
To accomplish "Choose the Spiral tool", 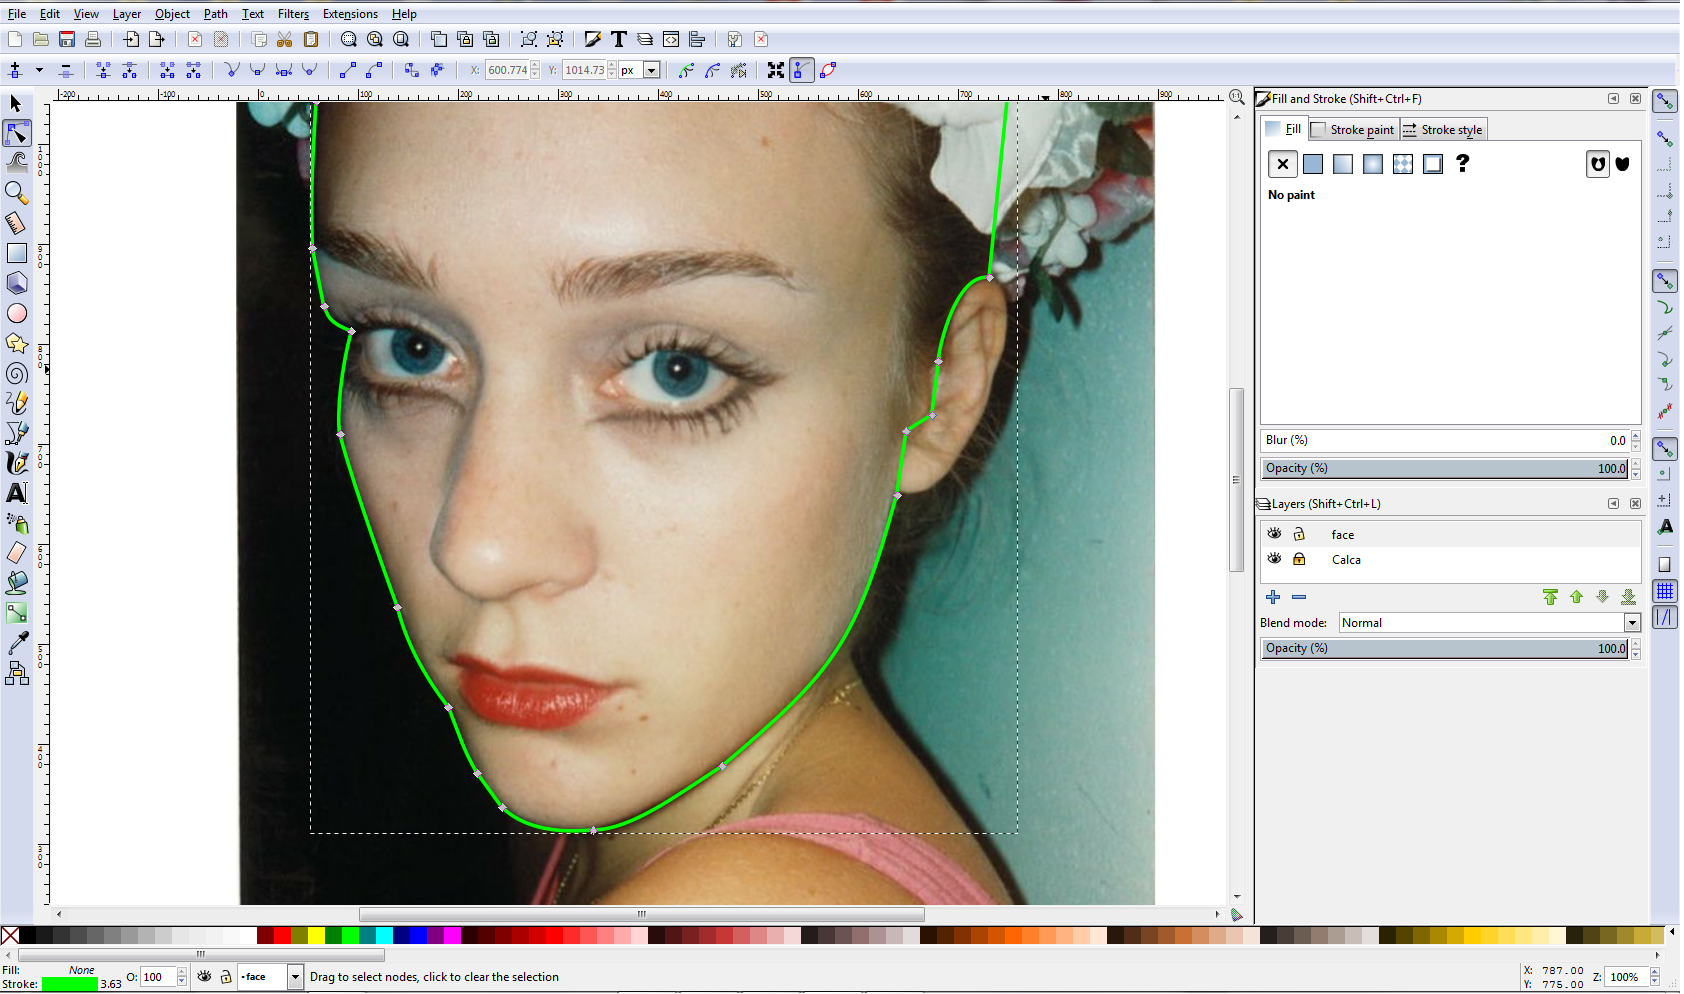I will click(17, 373).
